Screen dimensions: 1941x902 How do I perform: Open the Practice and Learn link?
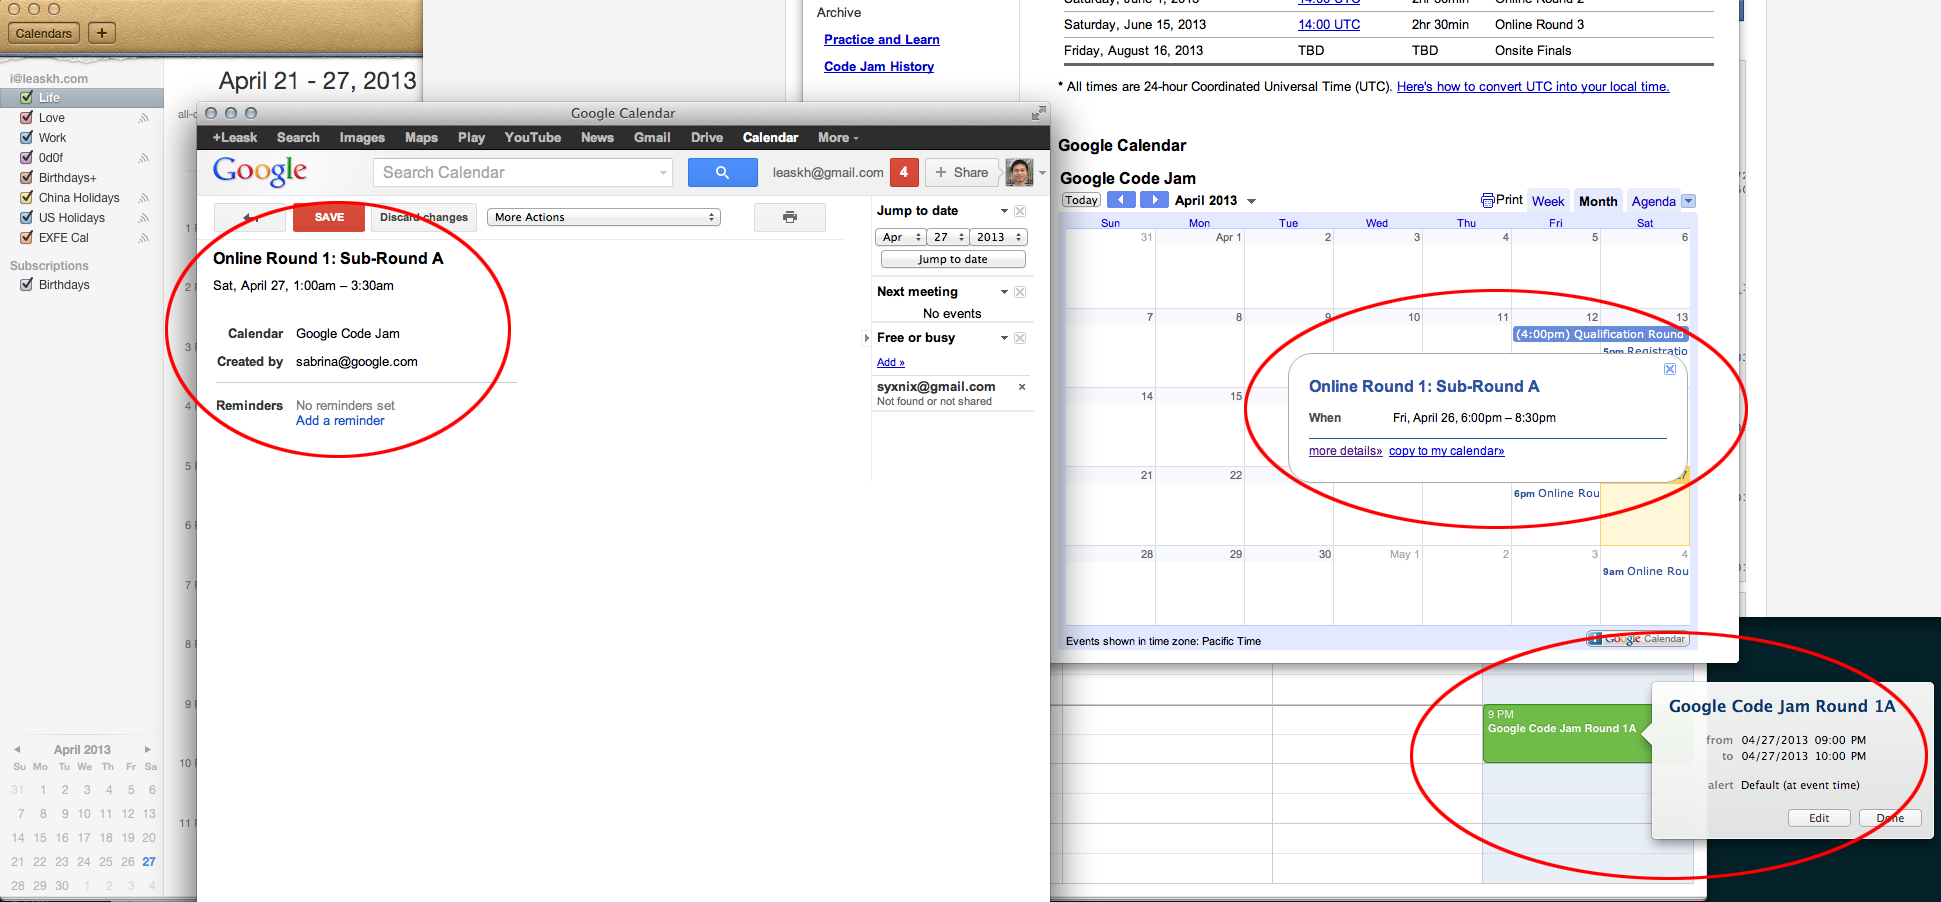[882, 40]
